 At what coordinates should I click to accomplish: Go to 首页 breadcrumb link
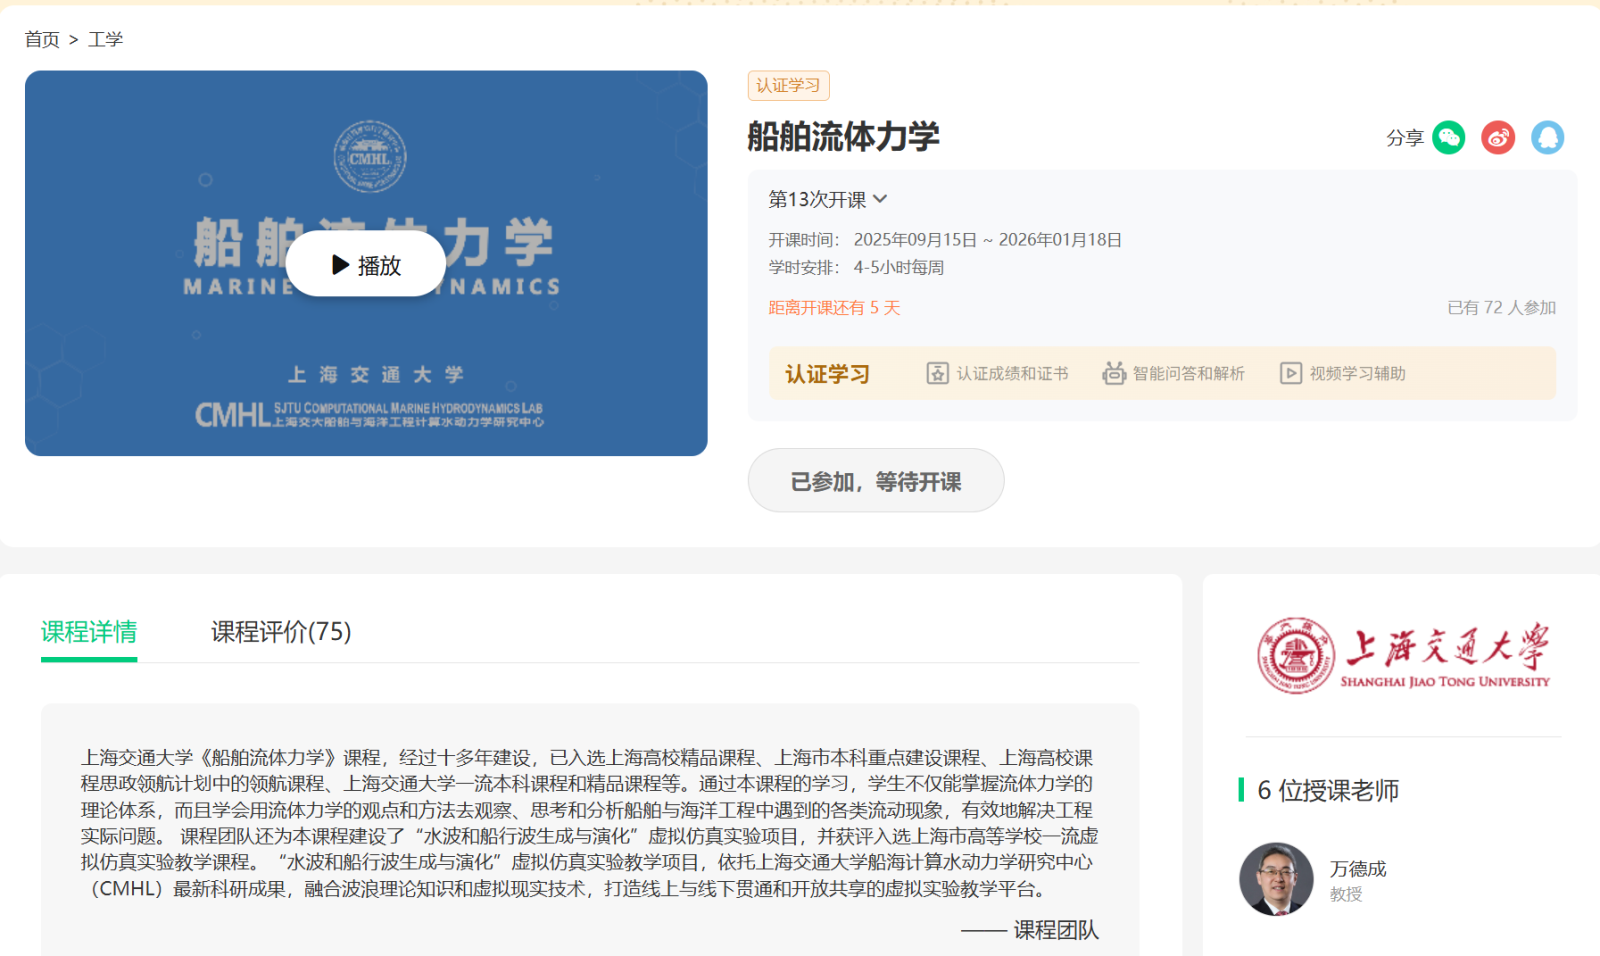tap(42, 39)
